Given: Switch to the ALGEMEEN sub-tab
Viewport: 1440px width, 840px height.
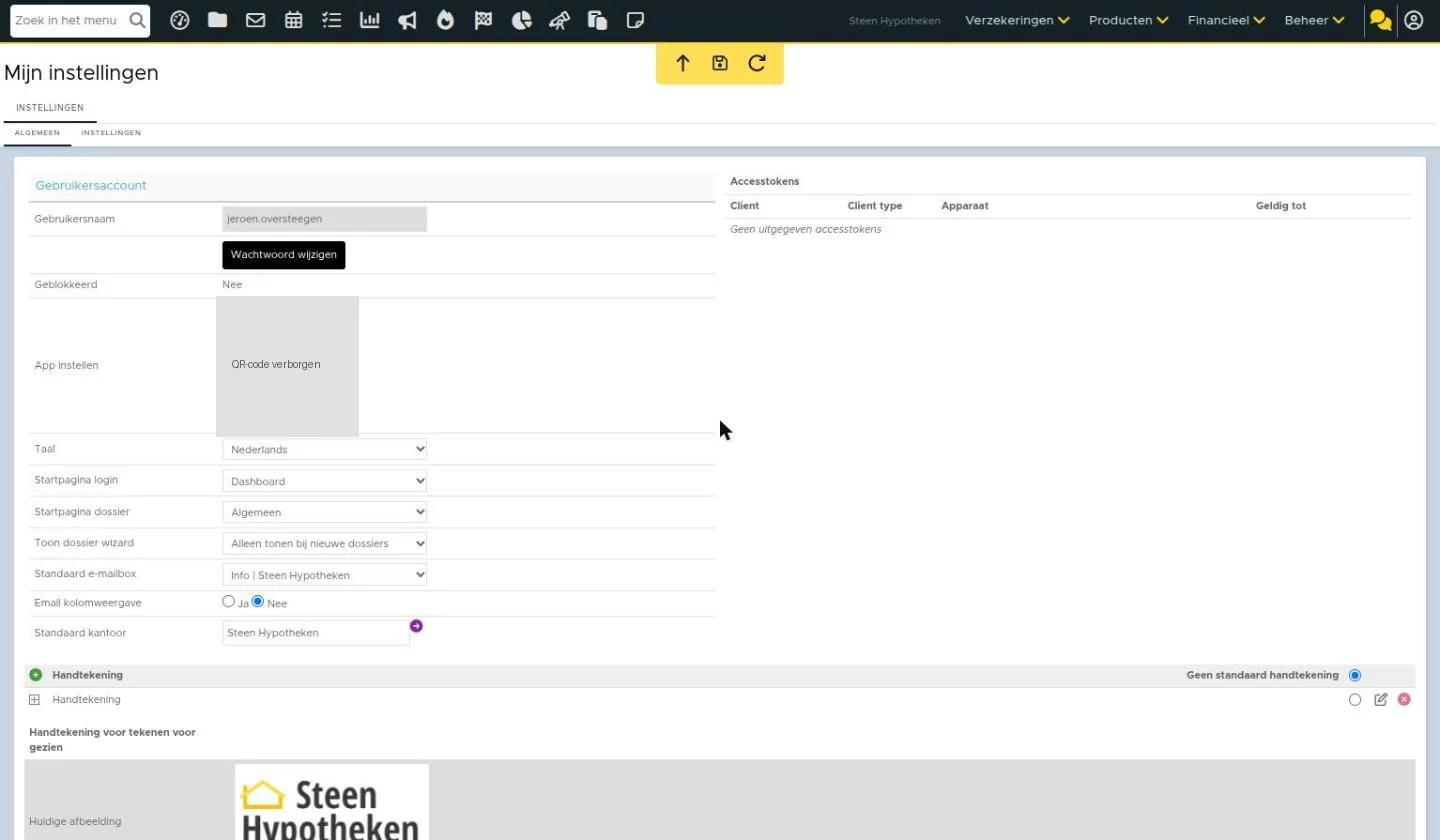Looking at the screenshot, I should pos(37,133).
